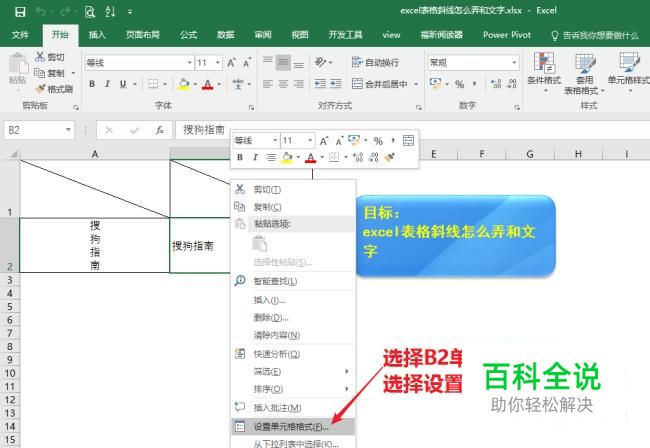Image resolution: width=650 pixels, height=448 pixels.
Task: Expand 筛选(E) submenu in context menu
Action: [x=293, y=371]
